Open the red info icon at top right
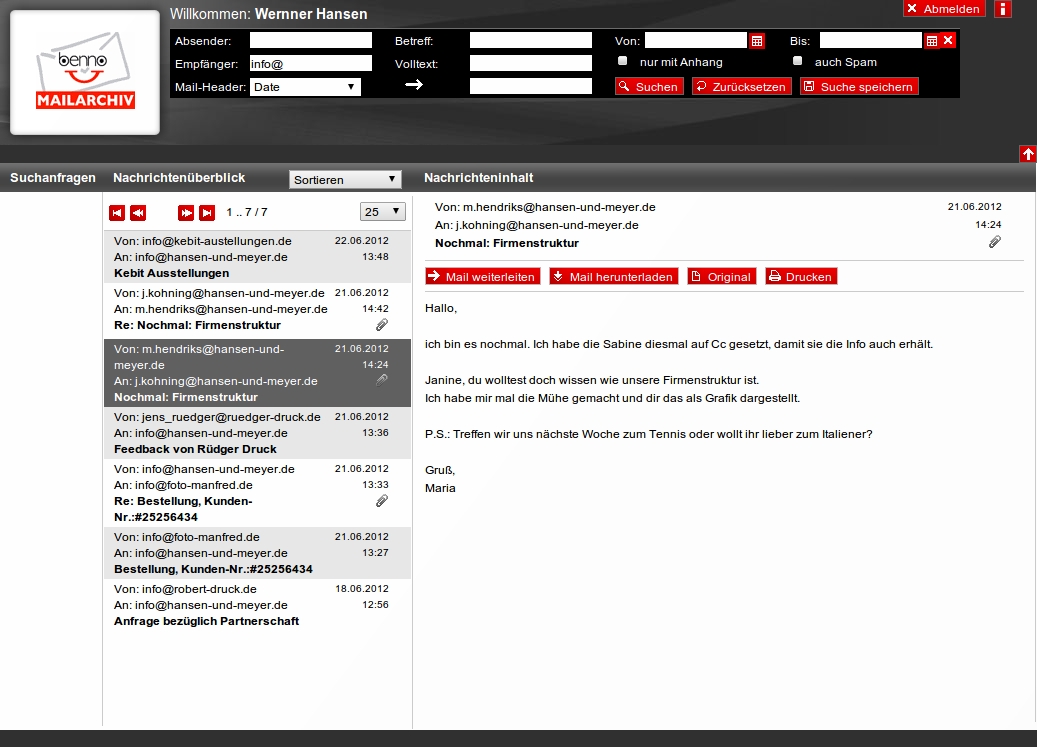Screen dimensions: 1037x747 (x=1003, y=9)
